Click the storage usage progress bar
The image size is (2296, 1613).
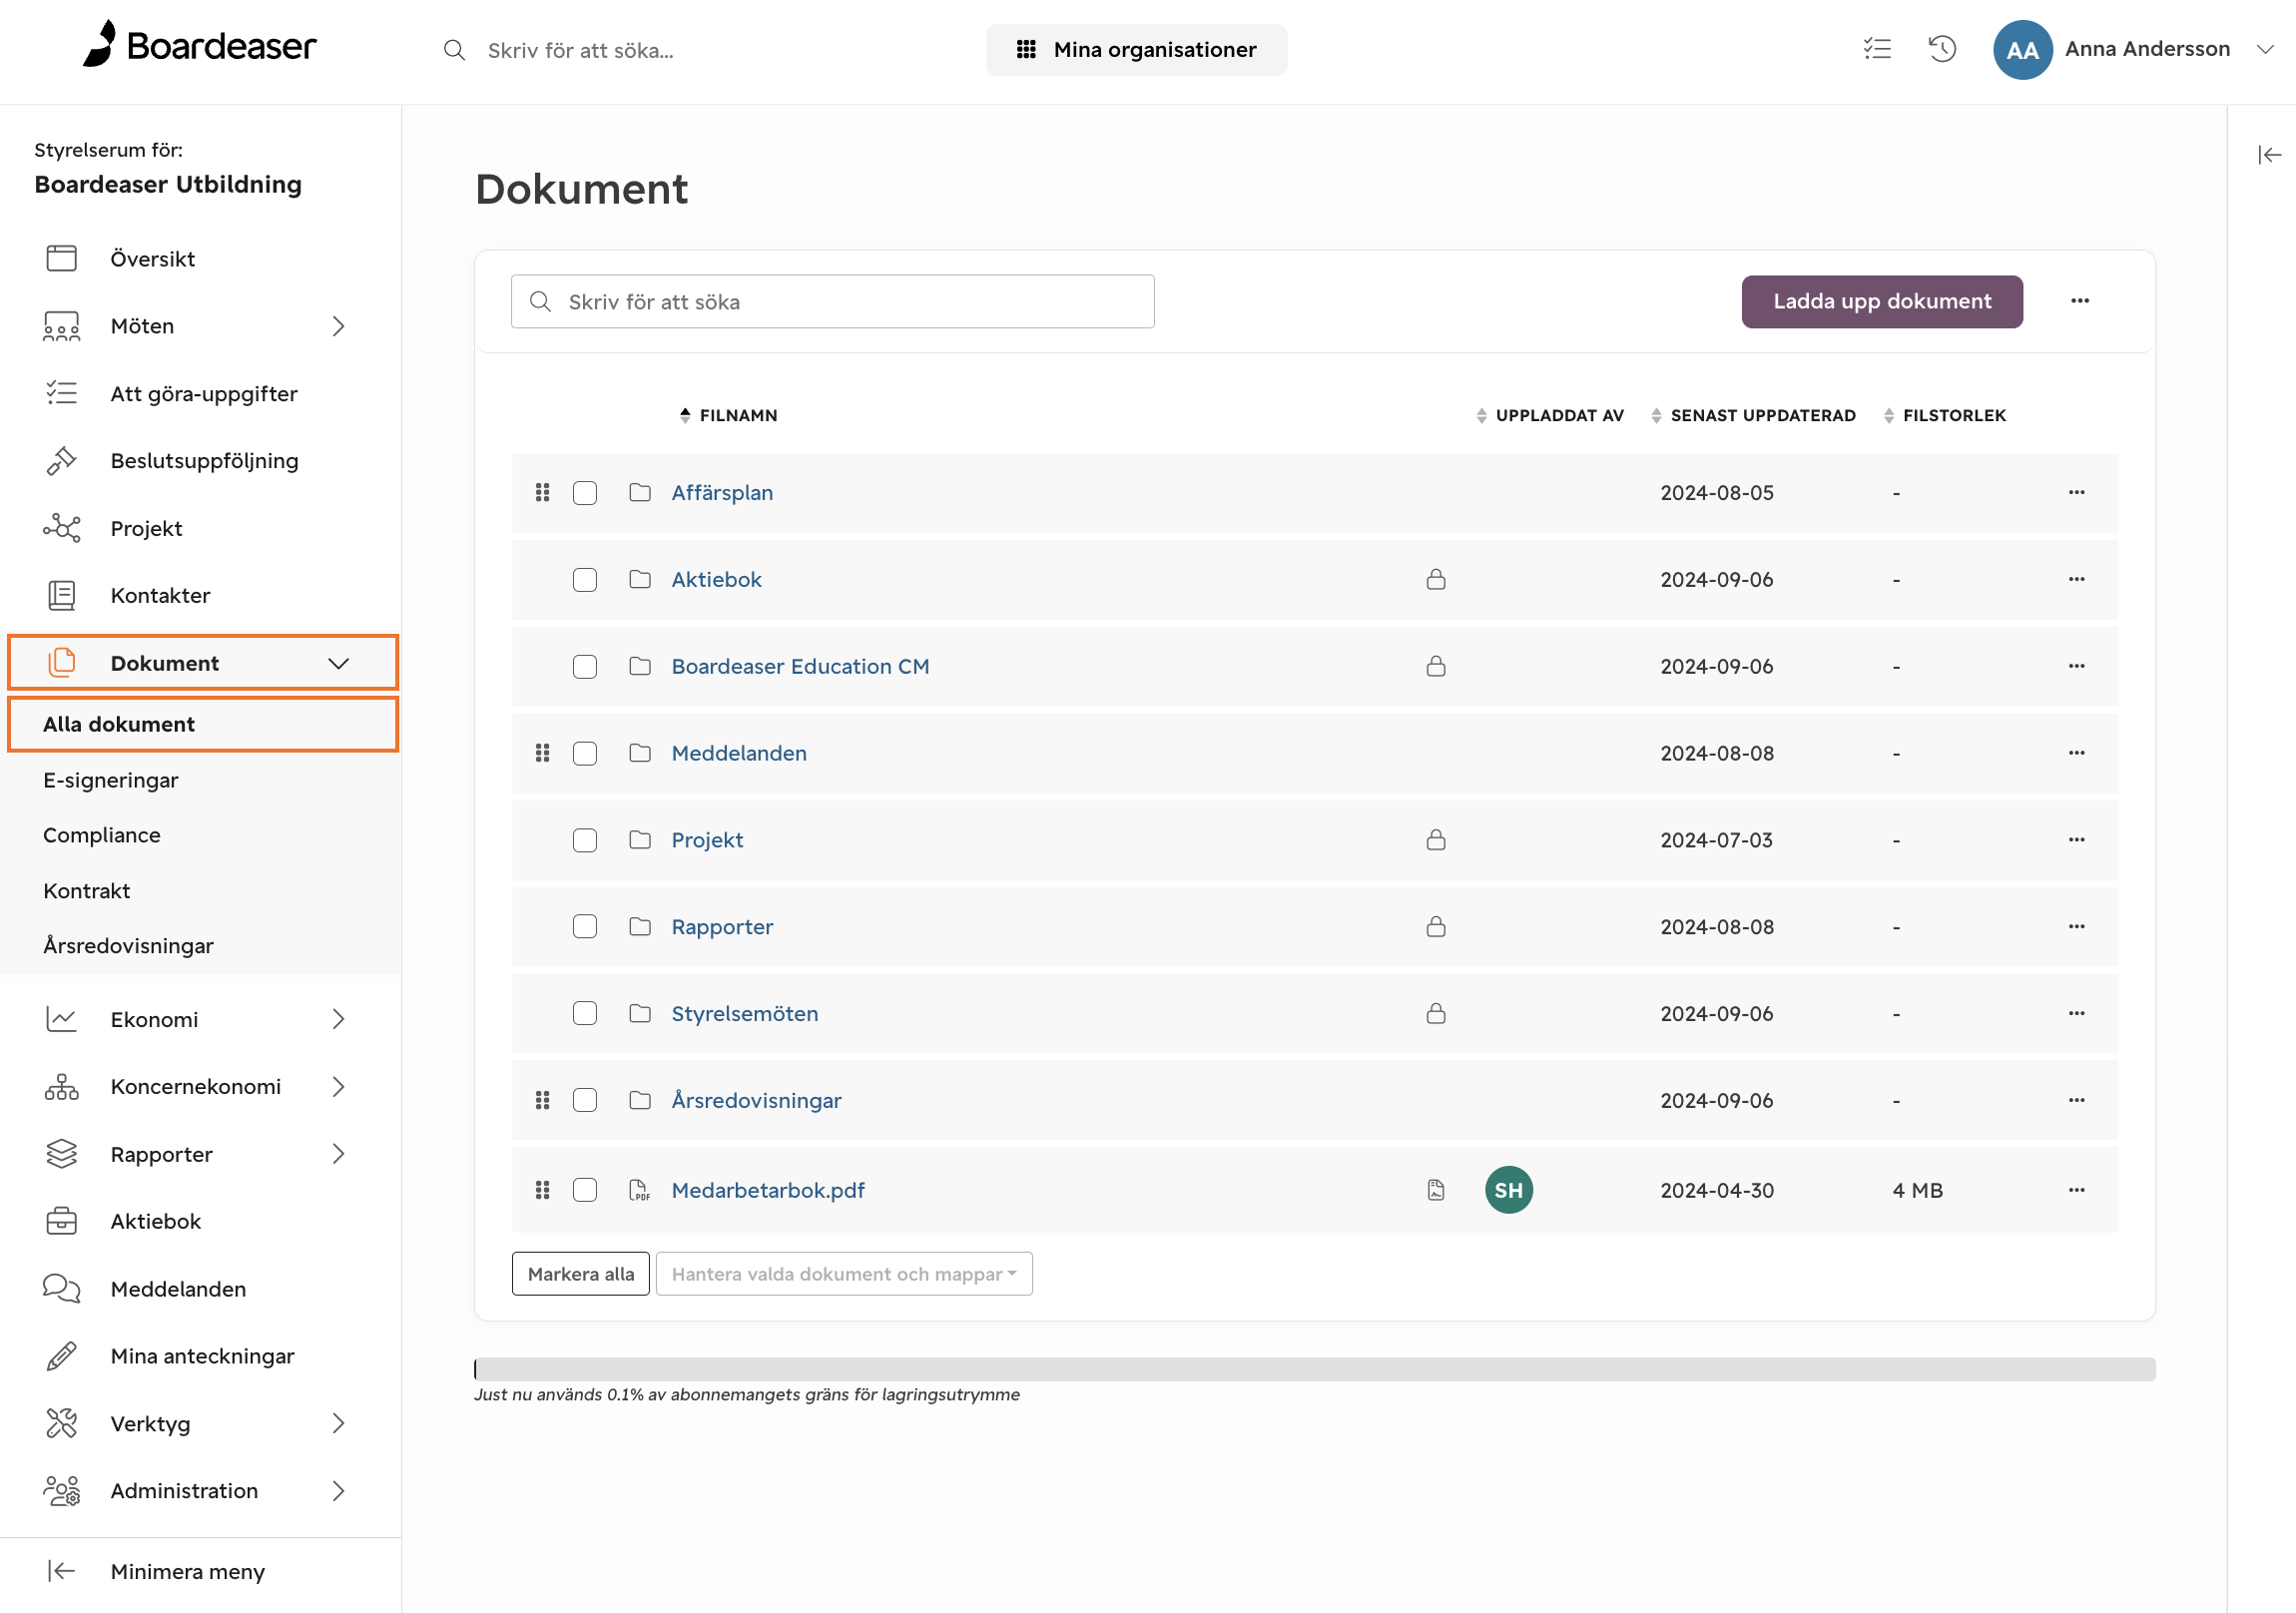coord(1314,1369)
